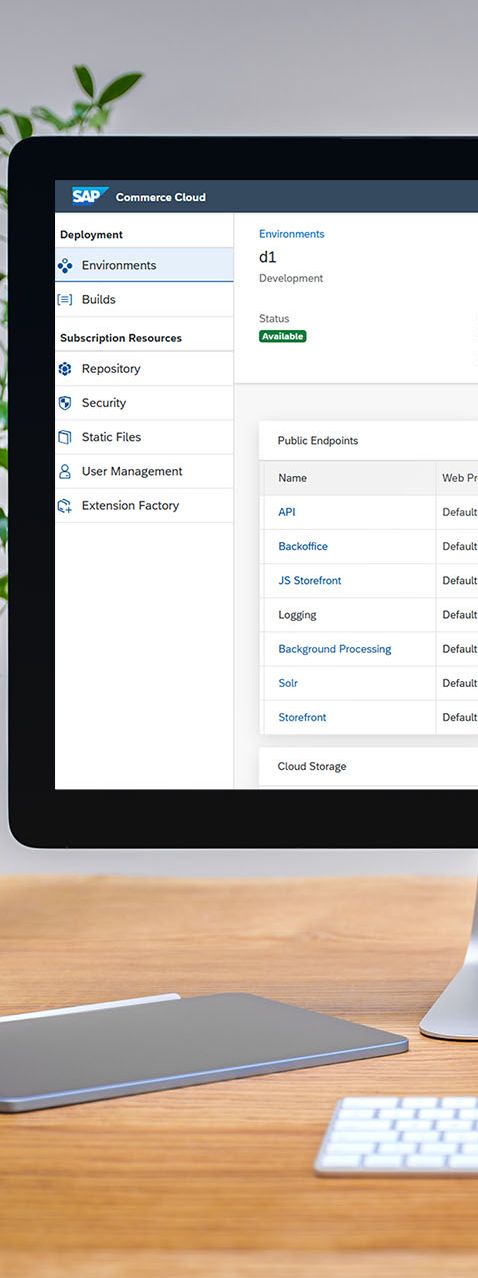Open the Builds list icon
This screenshot has height=1278, width=478.
[x=65, y=300]
